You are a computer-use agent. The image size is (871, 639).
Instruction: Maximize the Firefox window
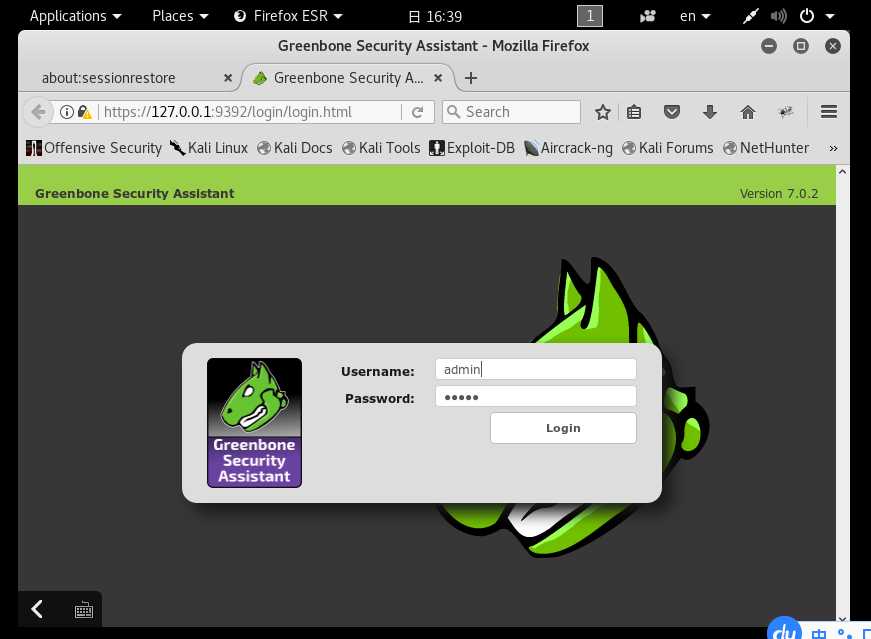(800, 46)
